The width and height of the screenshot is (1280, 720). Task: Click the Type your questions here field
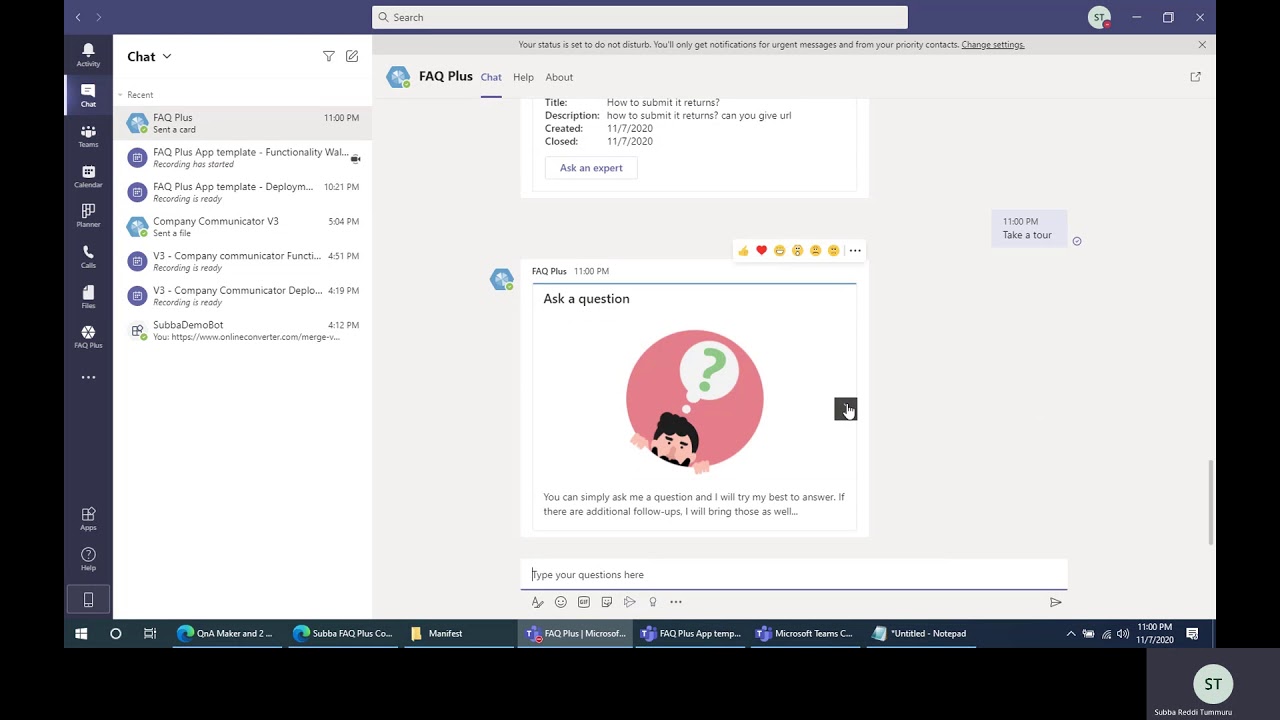[x=794, y=575]
